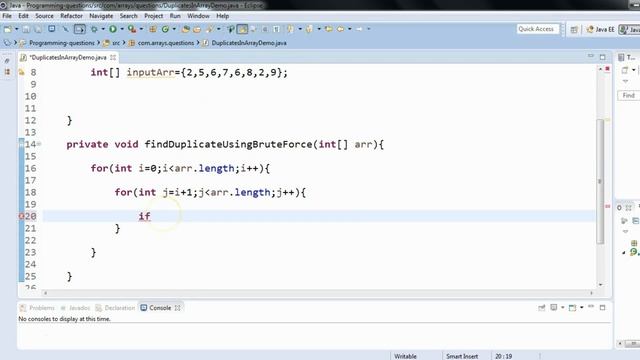Click the New Java Class icon

(x=165, y=29)
